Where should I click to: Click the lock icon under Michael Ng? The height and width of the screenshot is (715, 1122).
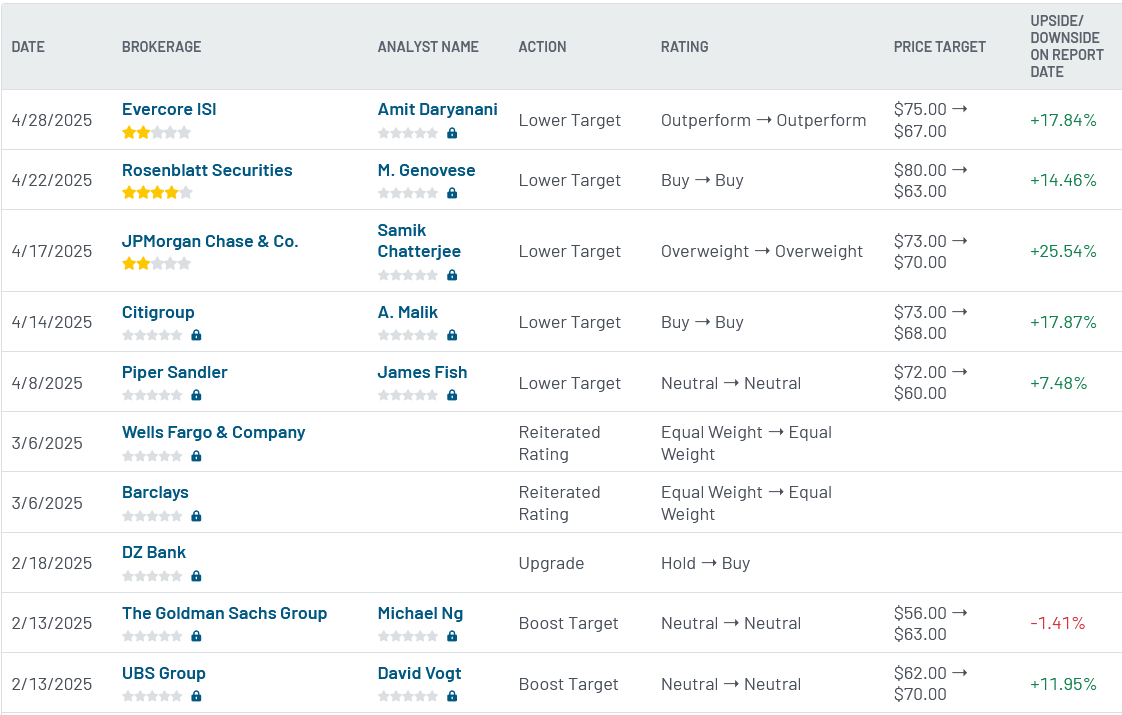click(452, 636)
